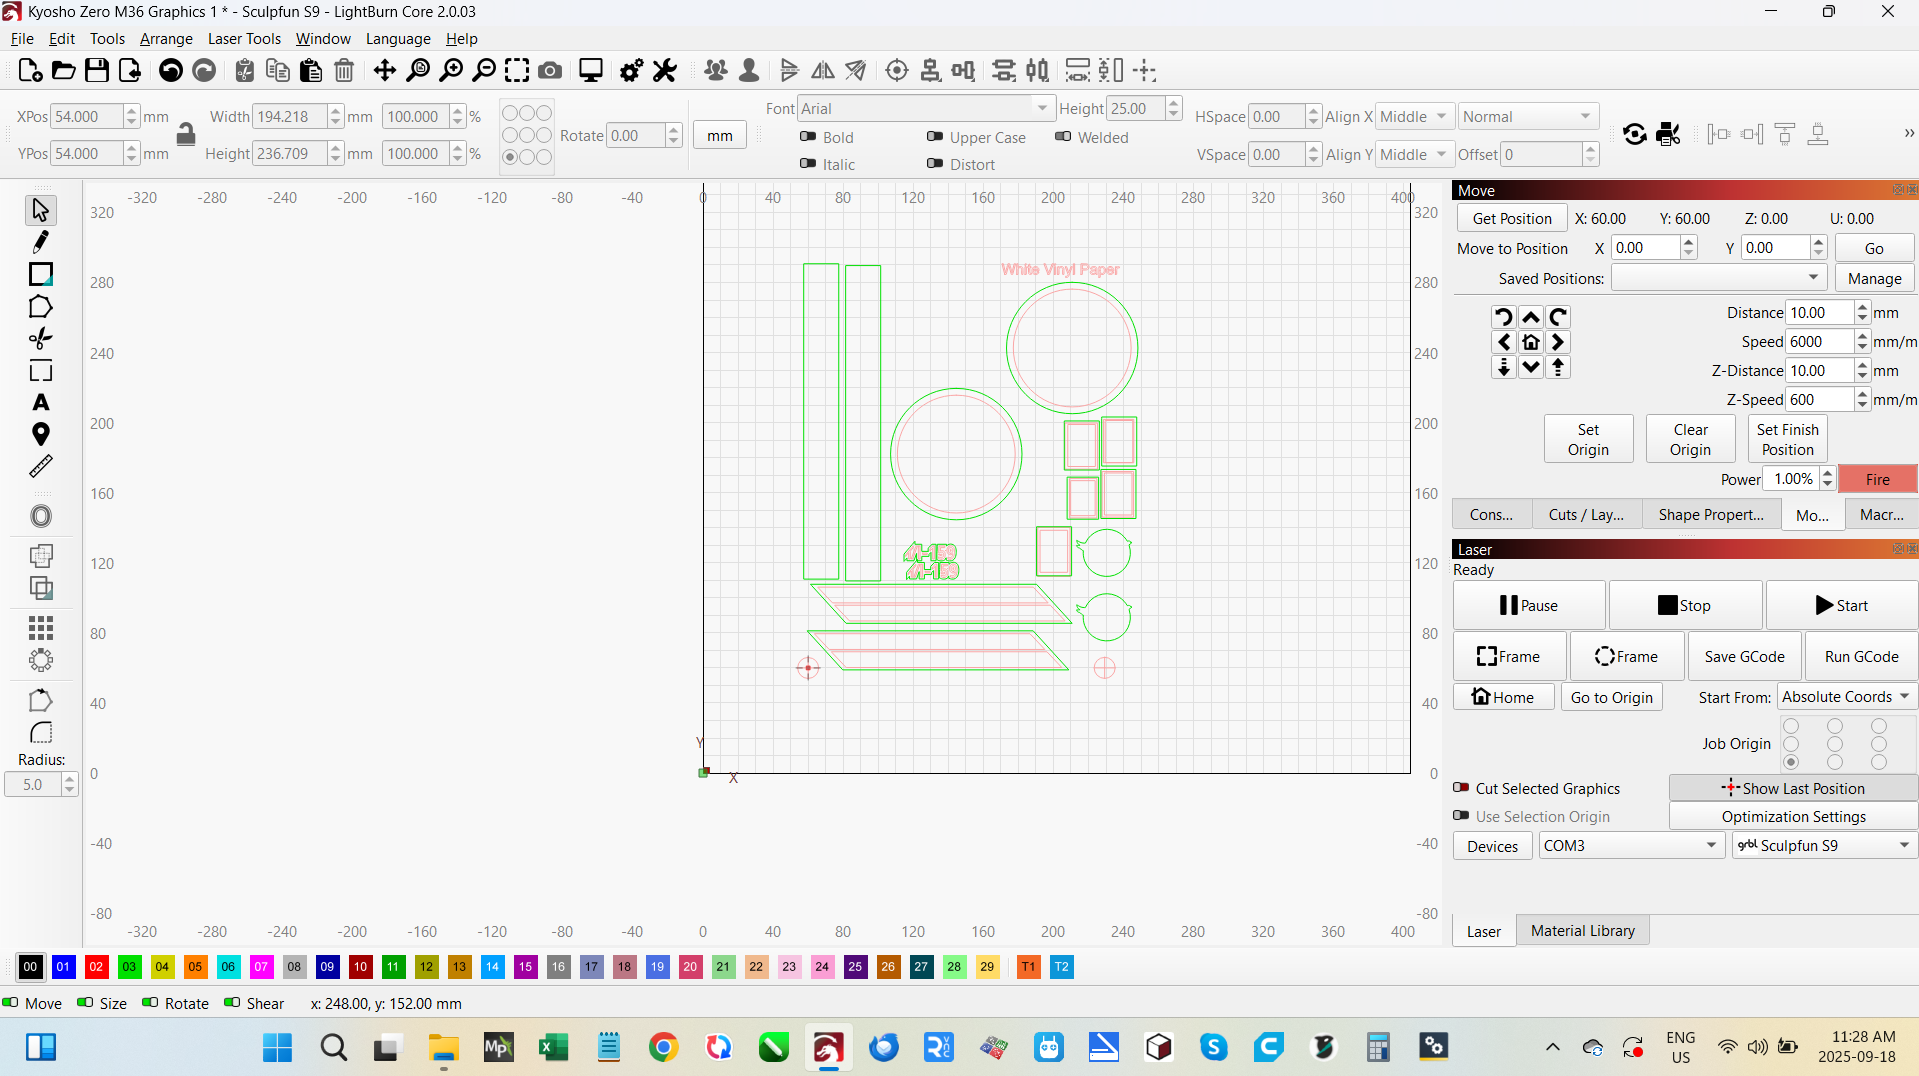Viewport: 1919px width, 1076px height.
Task: Pick the red 02 layer color swatch
Action: click(96, 967)
